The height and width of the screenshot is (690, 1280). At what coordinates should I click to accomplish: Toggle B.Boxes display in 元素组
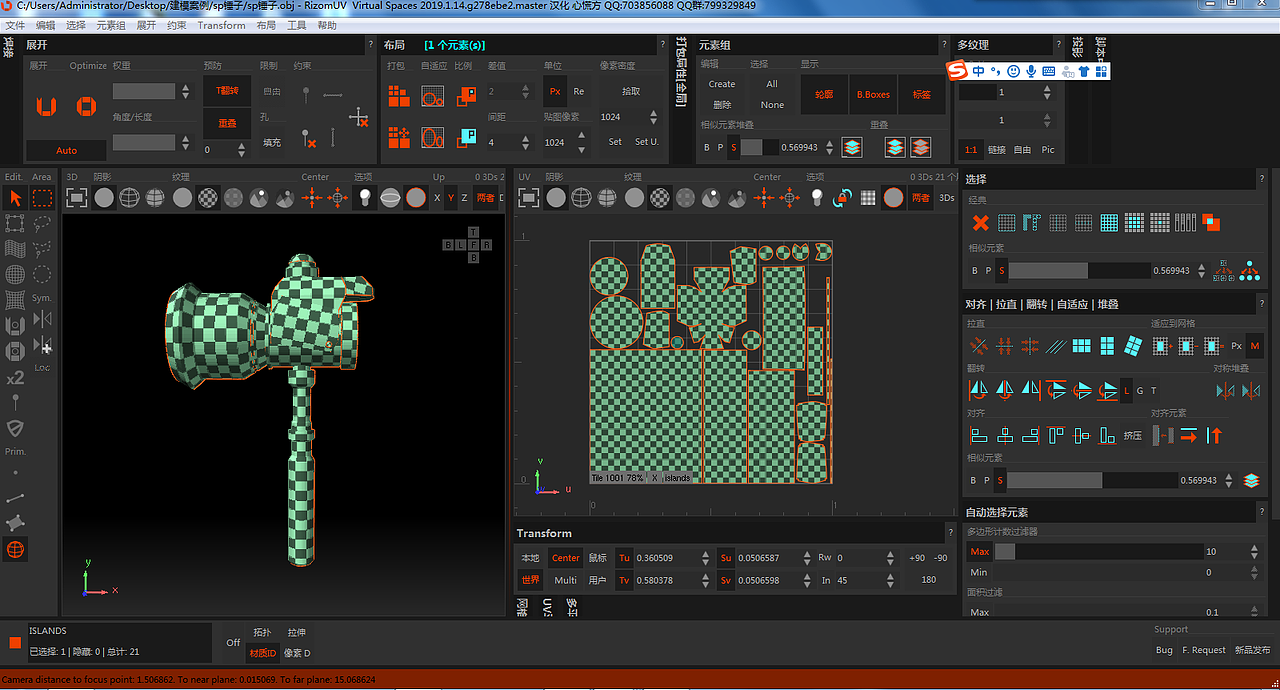(x=873, y=95)
